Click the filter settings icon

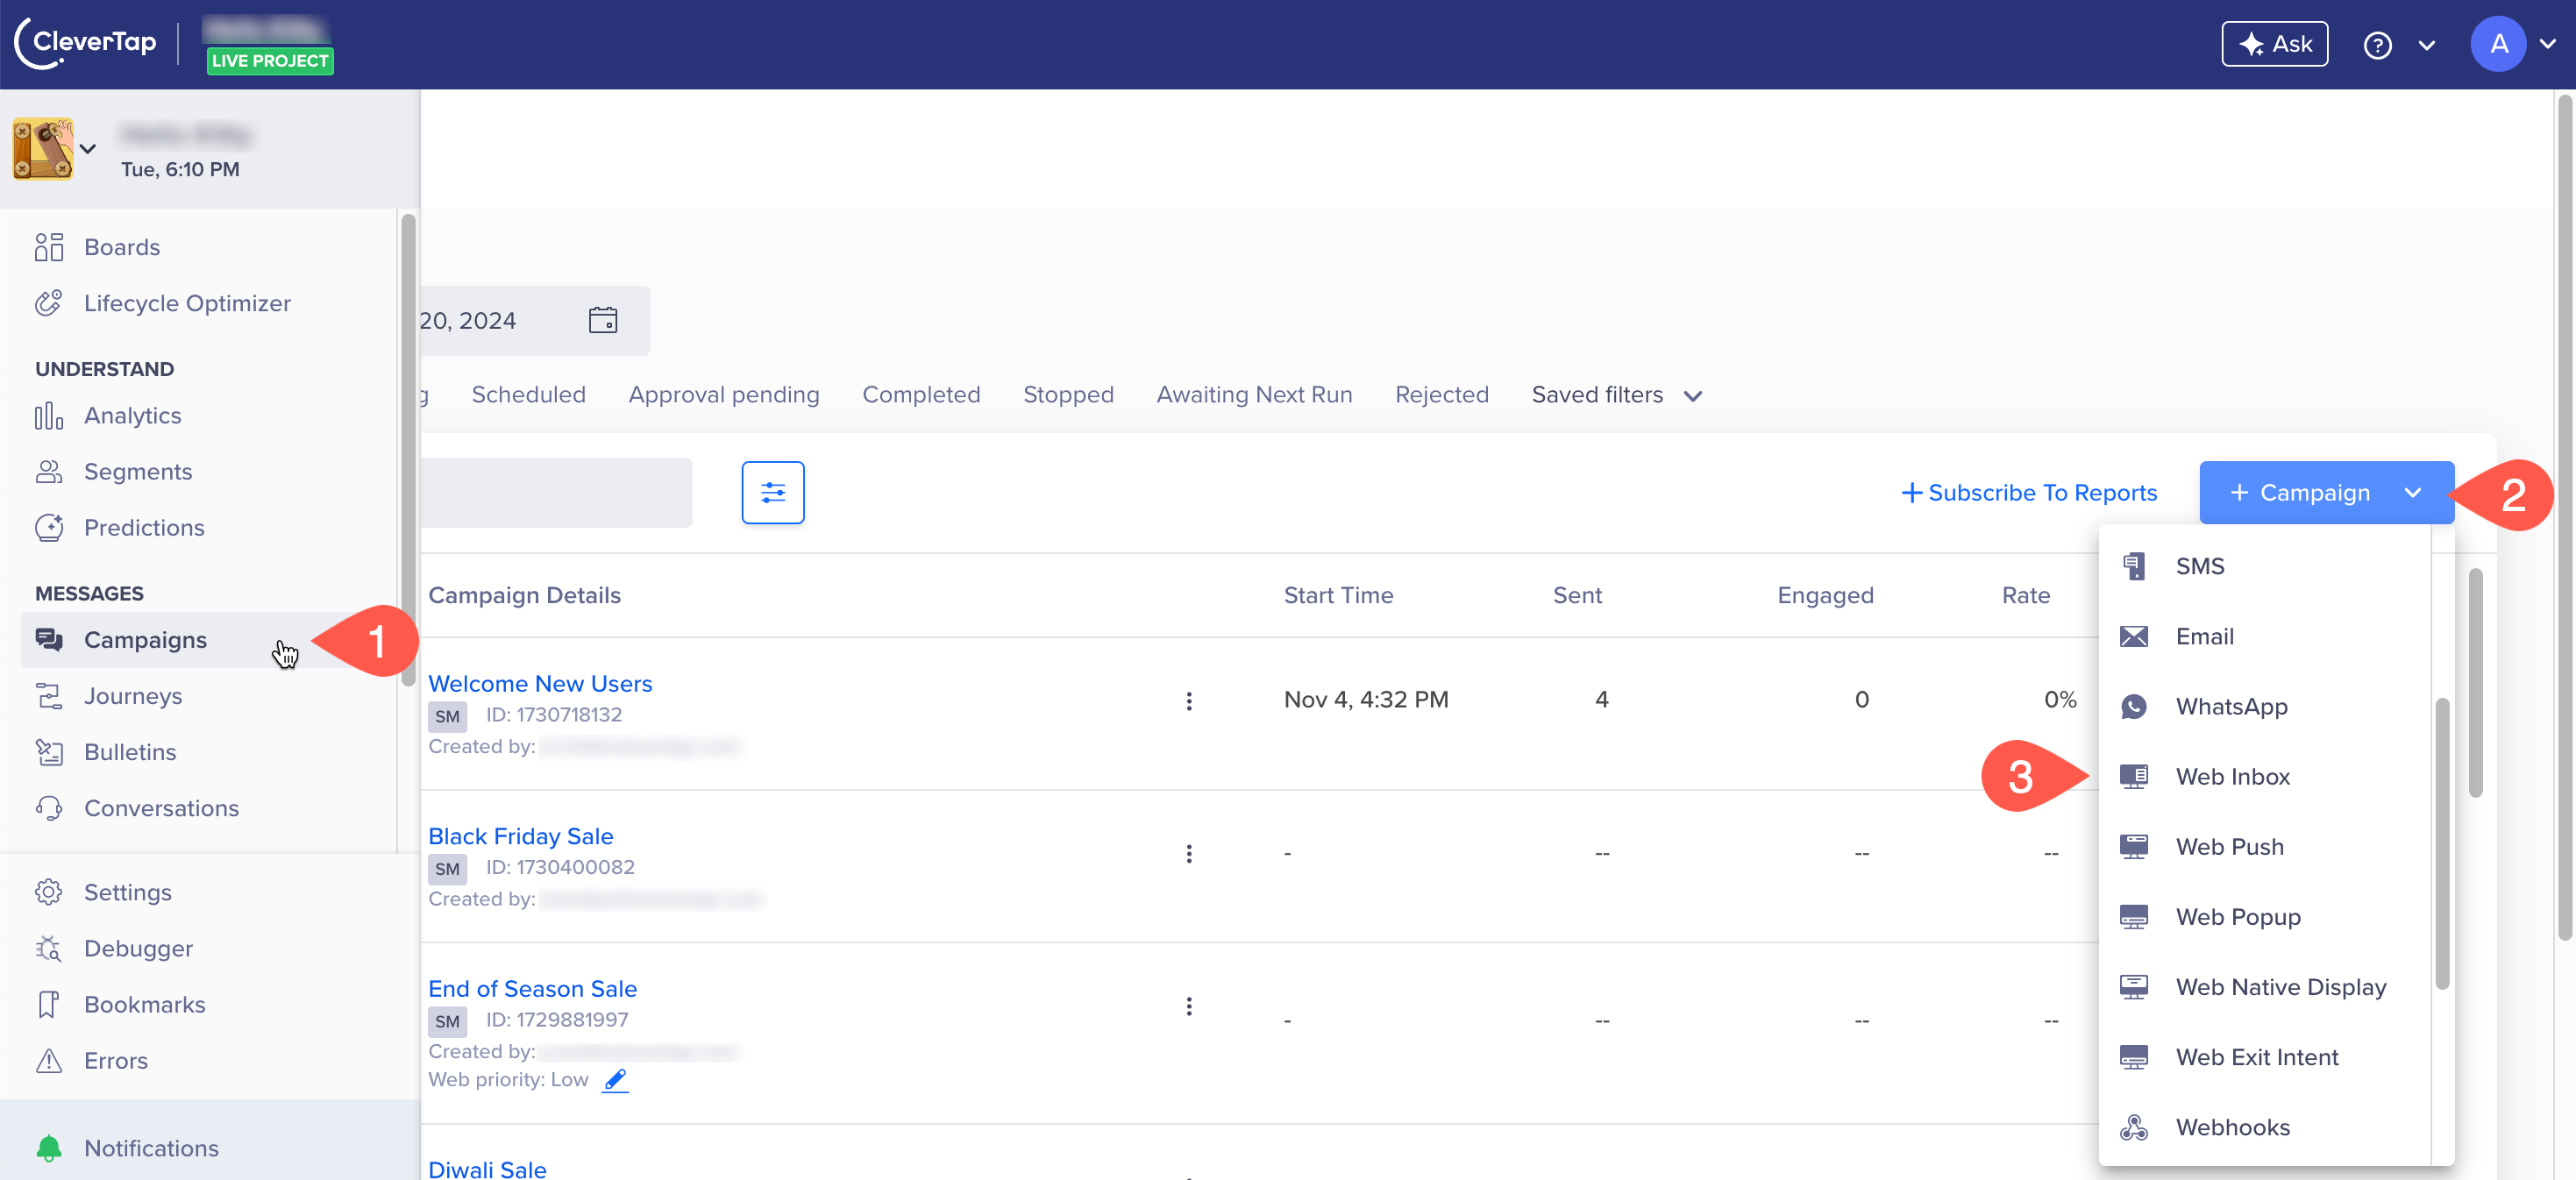[x=772, y=490]
